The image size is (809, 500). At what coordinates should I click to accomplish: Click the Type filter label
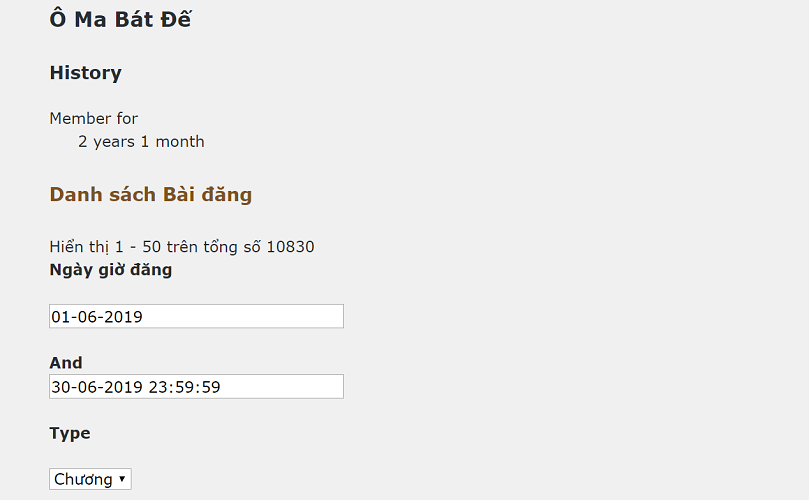pos(70,433)
